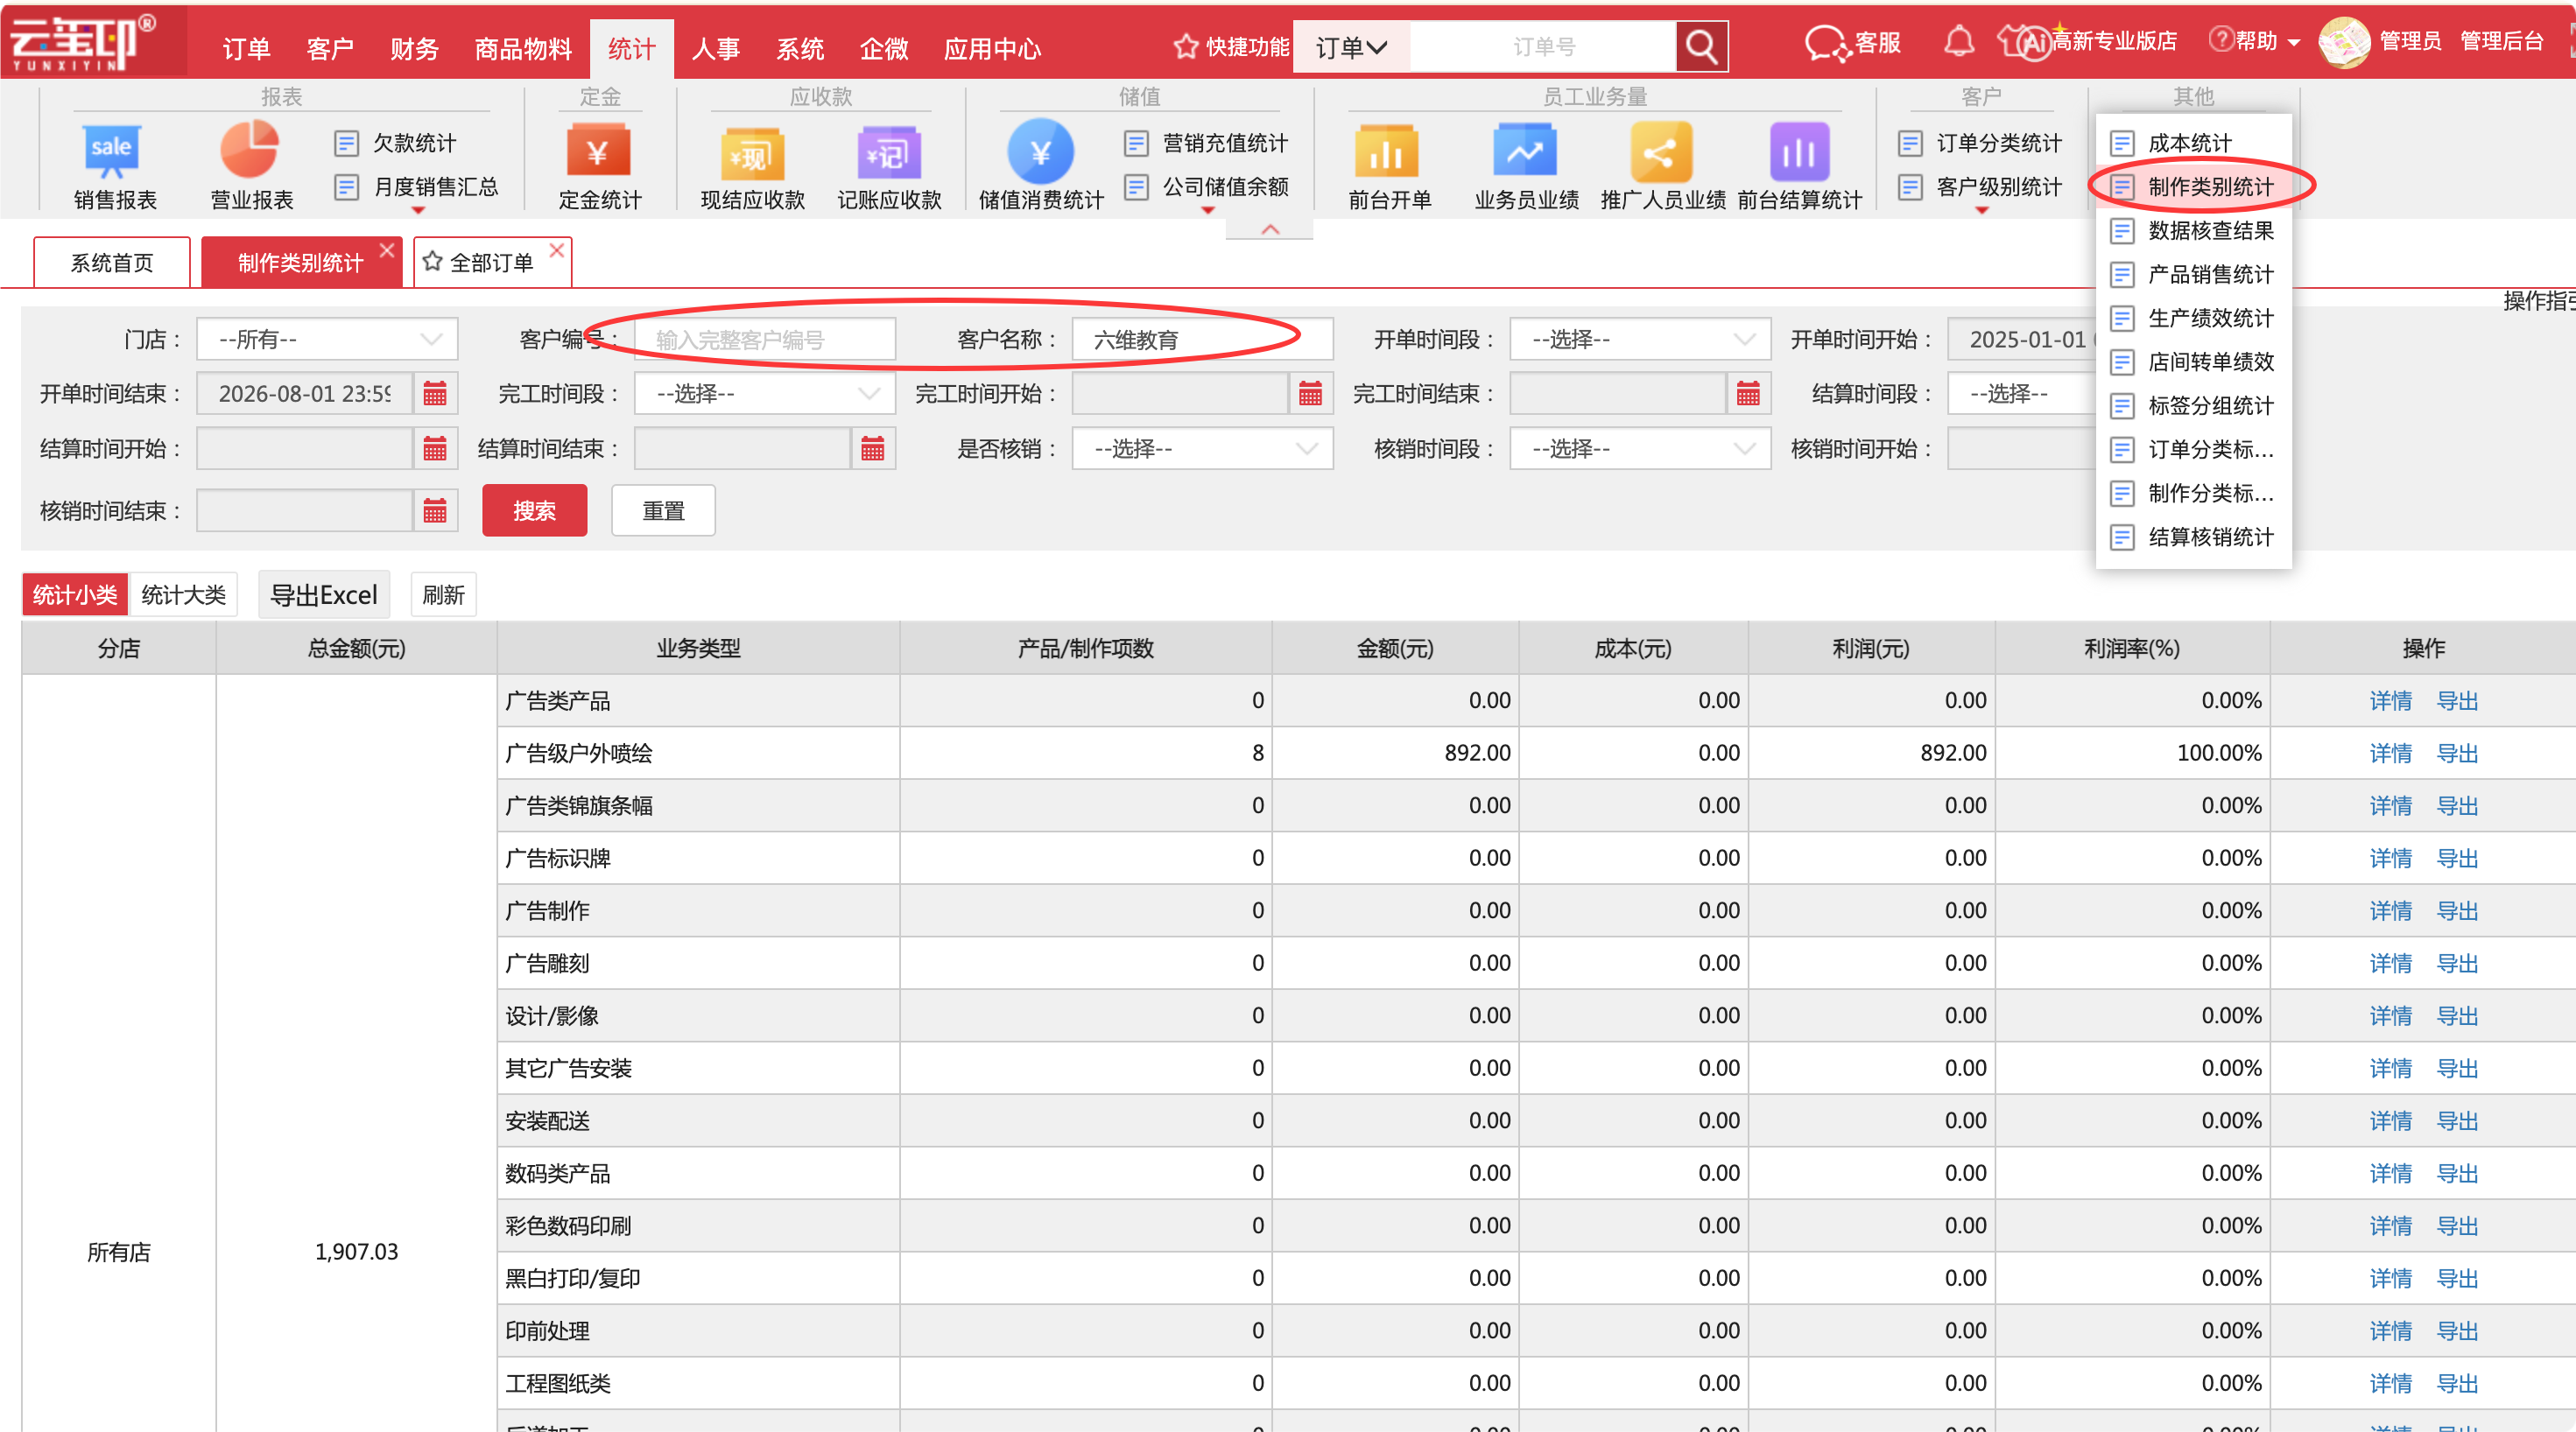Collapse the ribbon with the up chevron
Screen dimensions: 2576x1432
[x=1270, y=229]
